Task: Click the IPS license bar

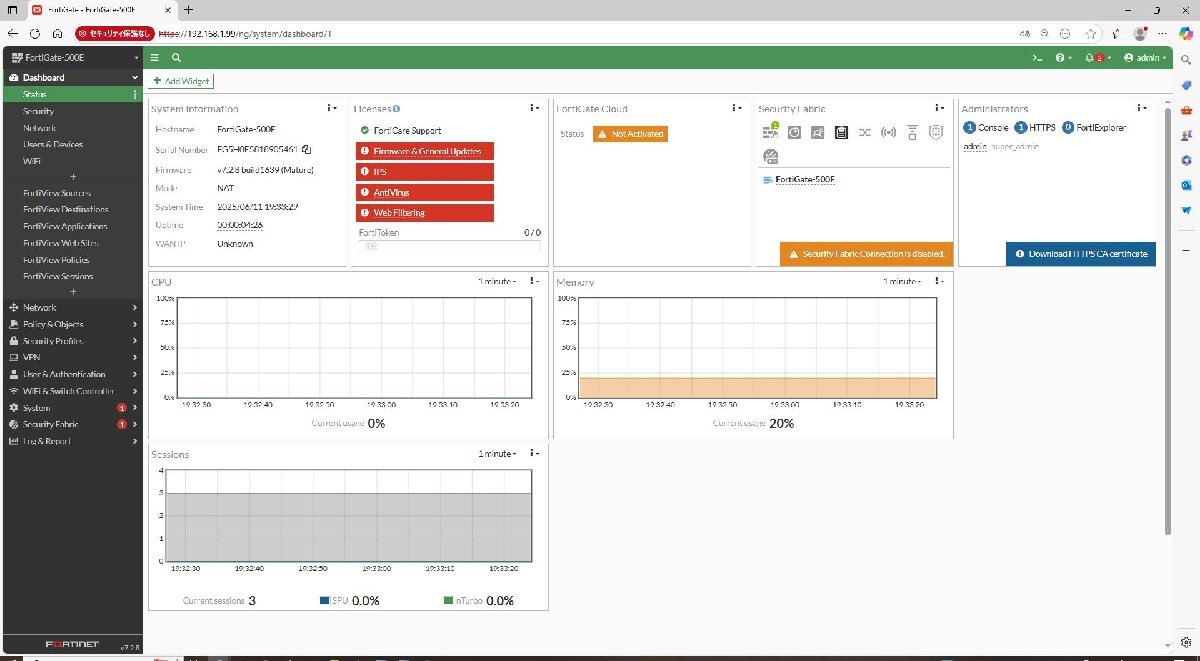Action: click(425, 172)
